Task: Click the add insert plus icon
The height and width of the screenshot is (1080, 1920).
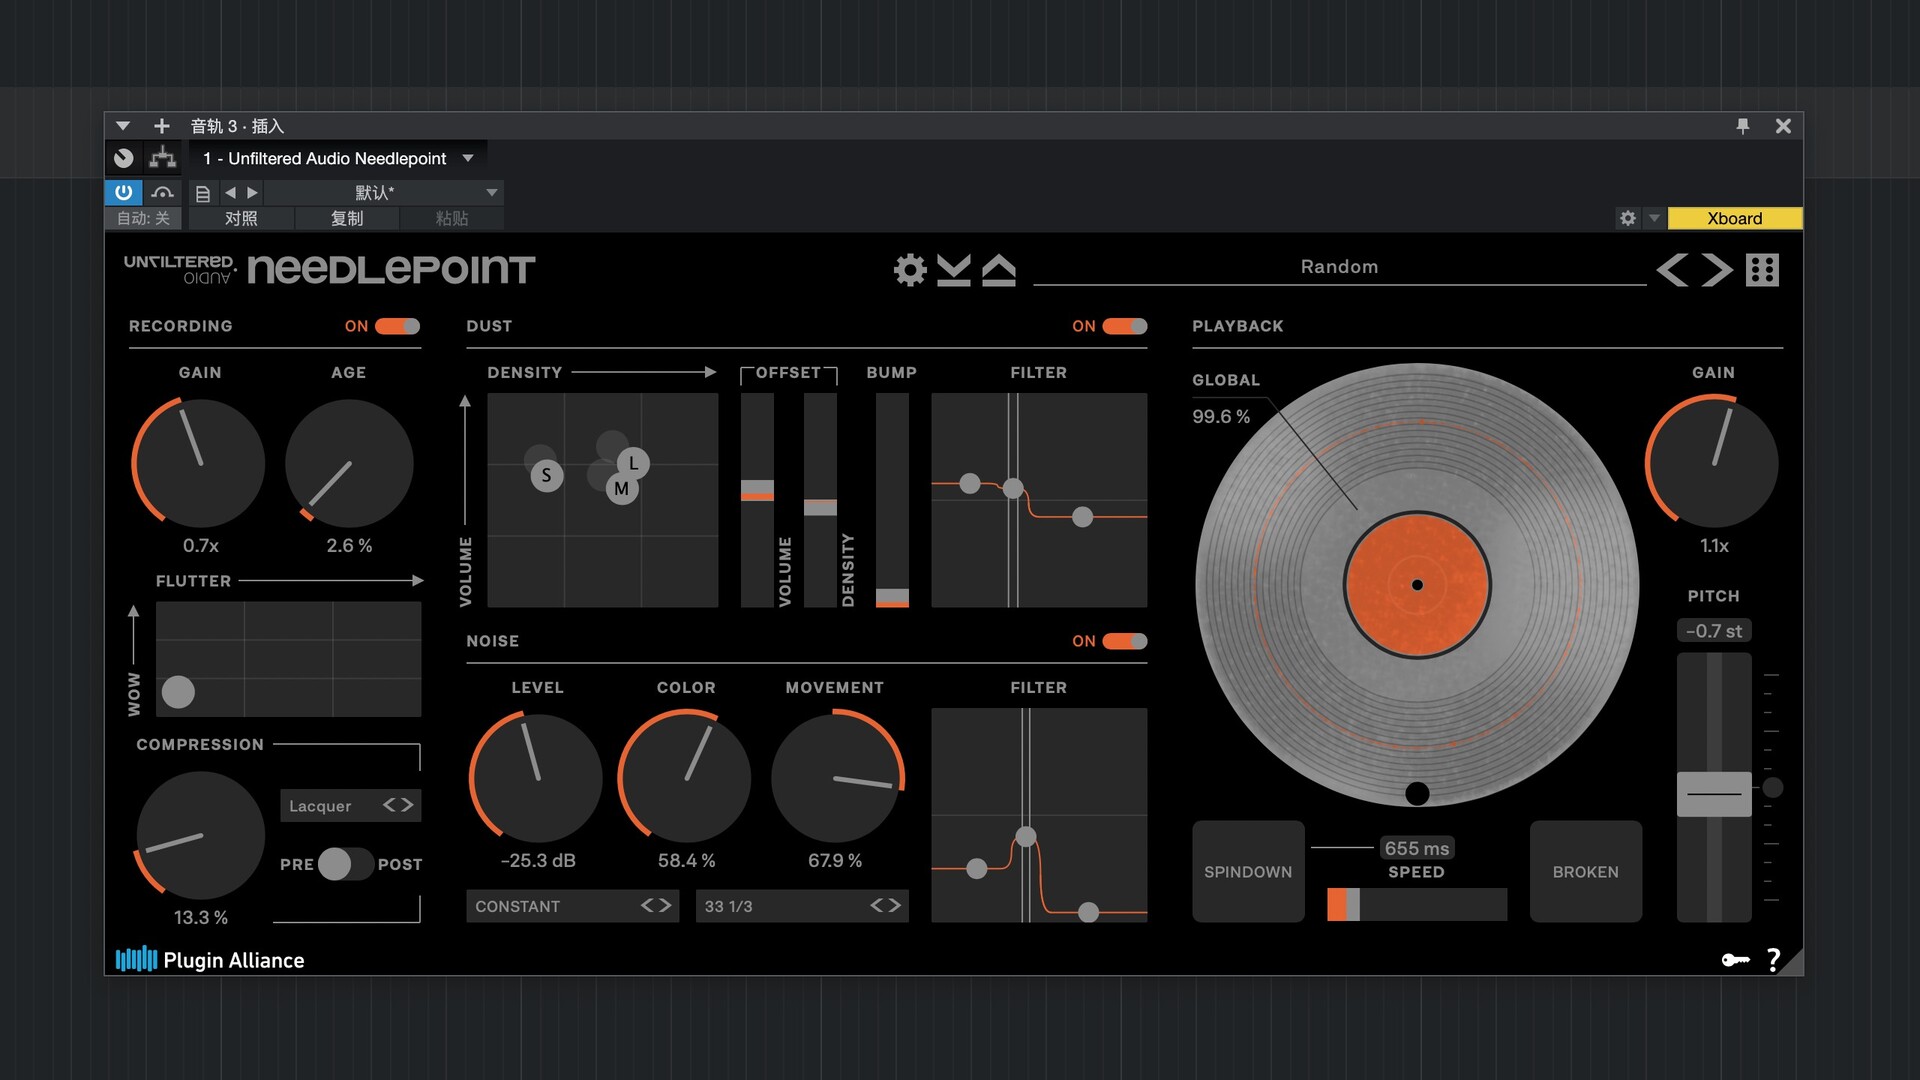Action: coord(161,126)
